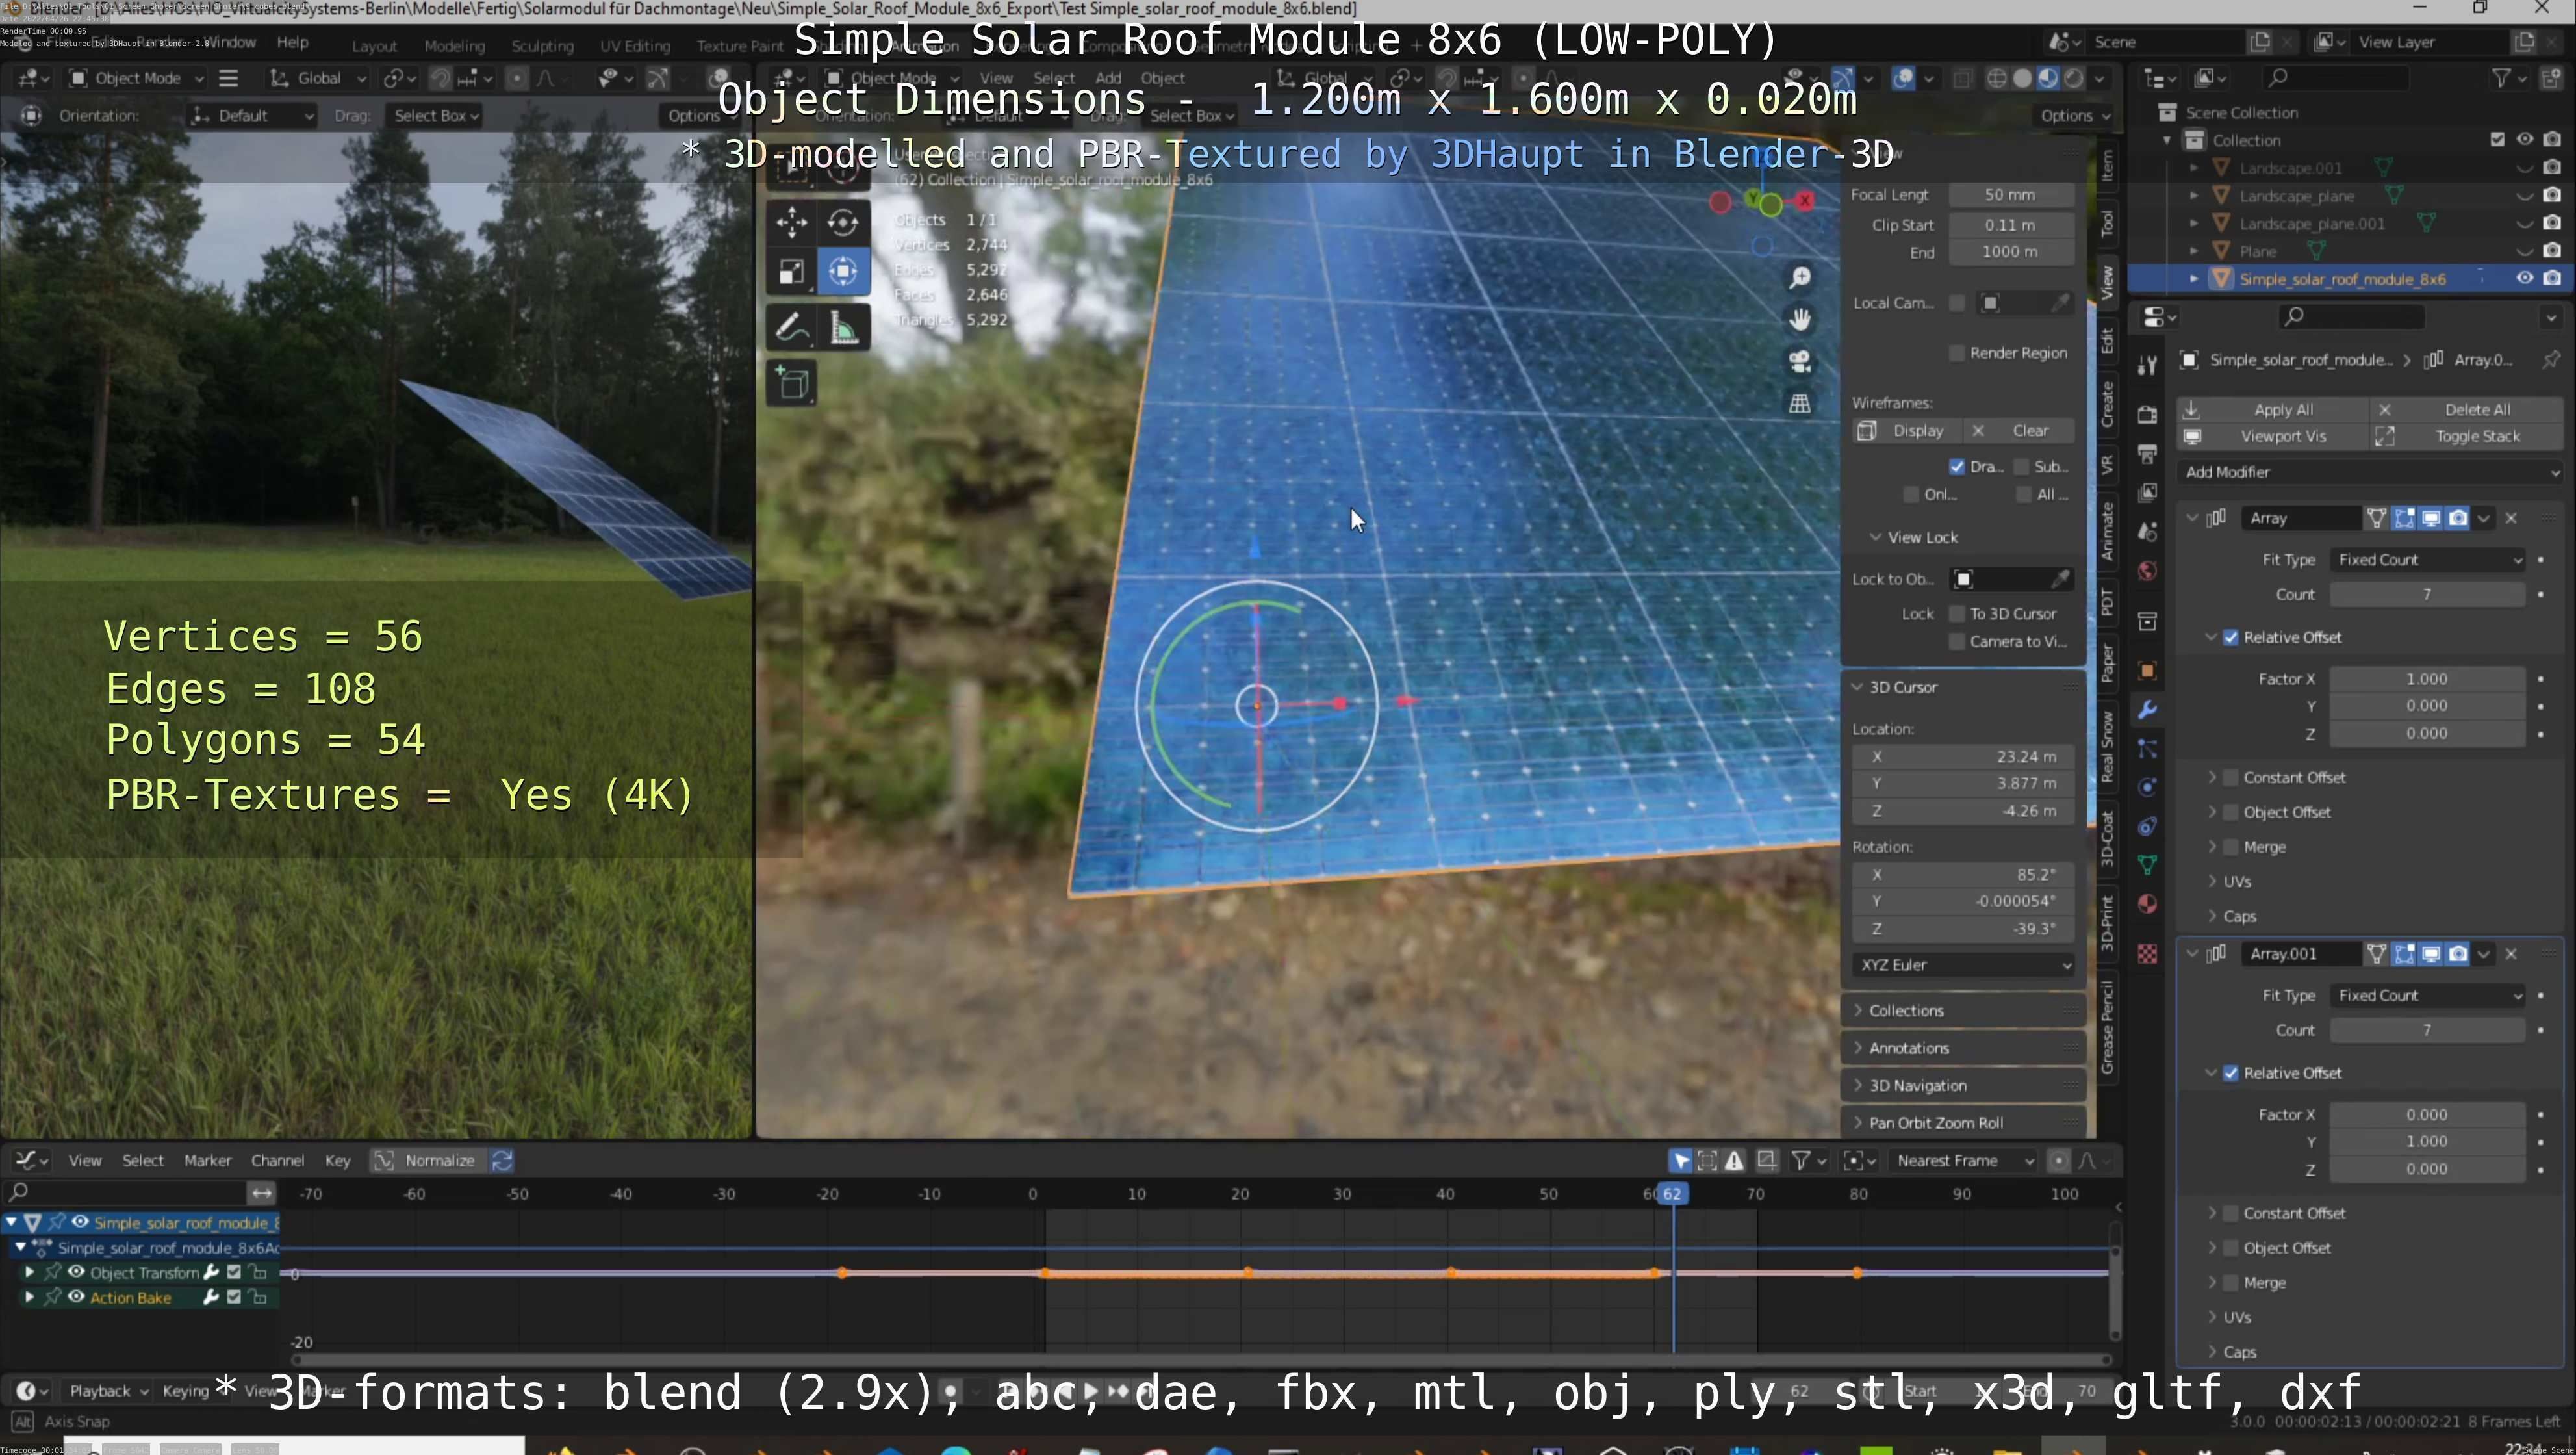Click the Apply All button
Viewport: 2576px width, 1455px height.
tap(2272, 410)
